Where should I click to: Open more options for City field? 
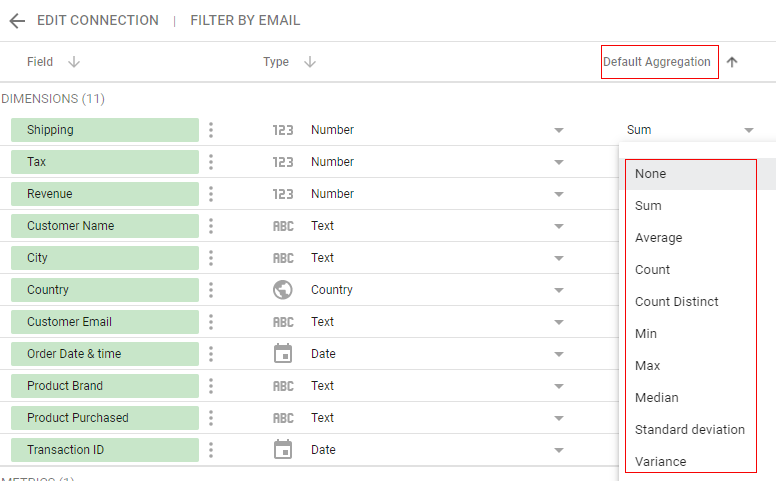tap(211, 258)
